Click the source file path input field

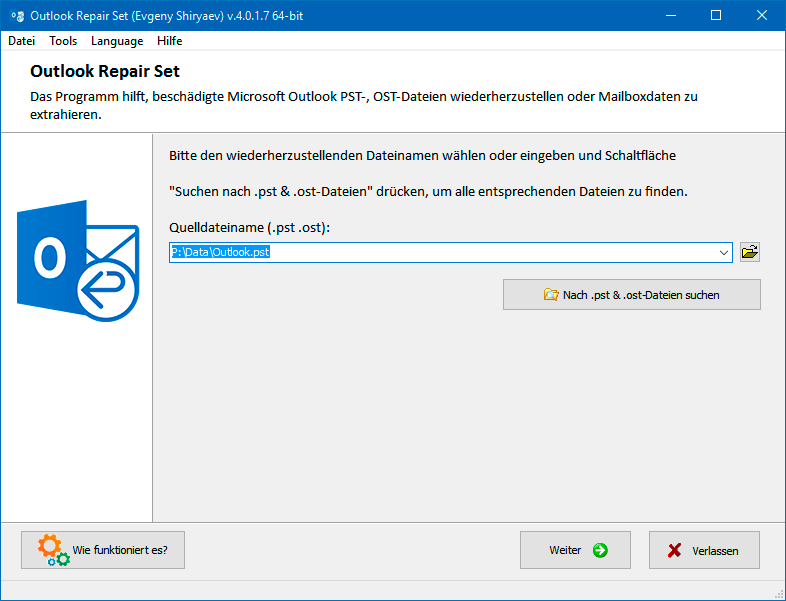(x=444, y=253)
